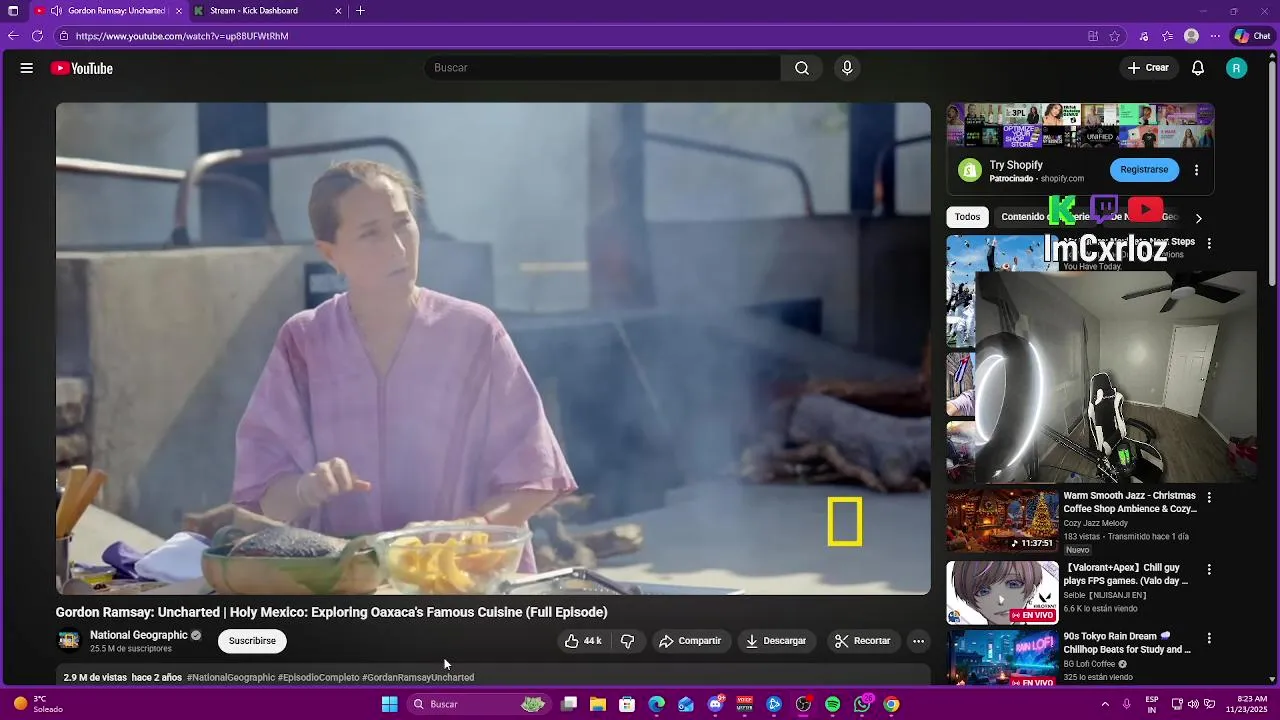Click the Crear button
Image resolution: width=1280 pixels, height=720 pixels.
pos(1148,68)
